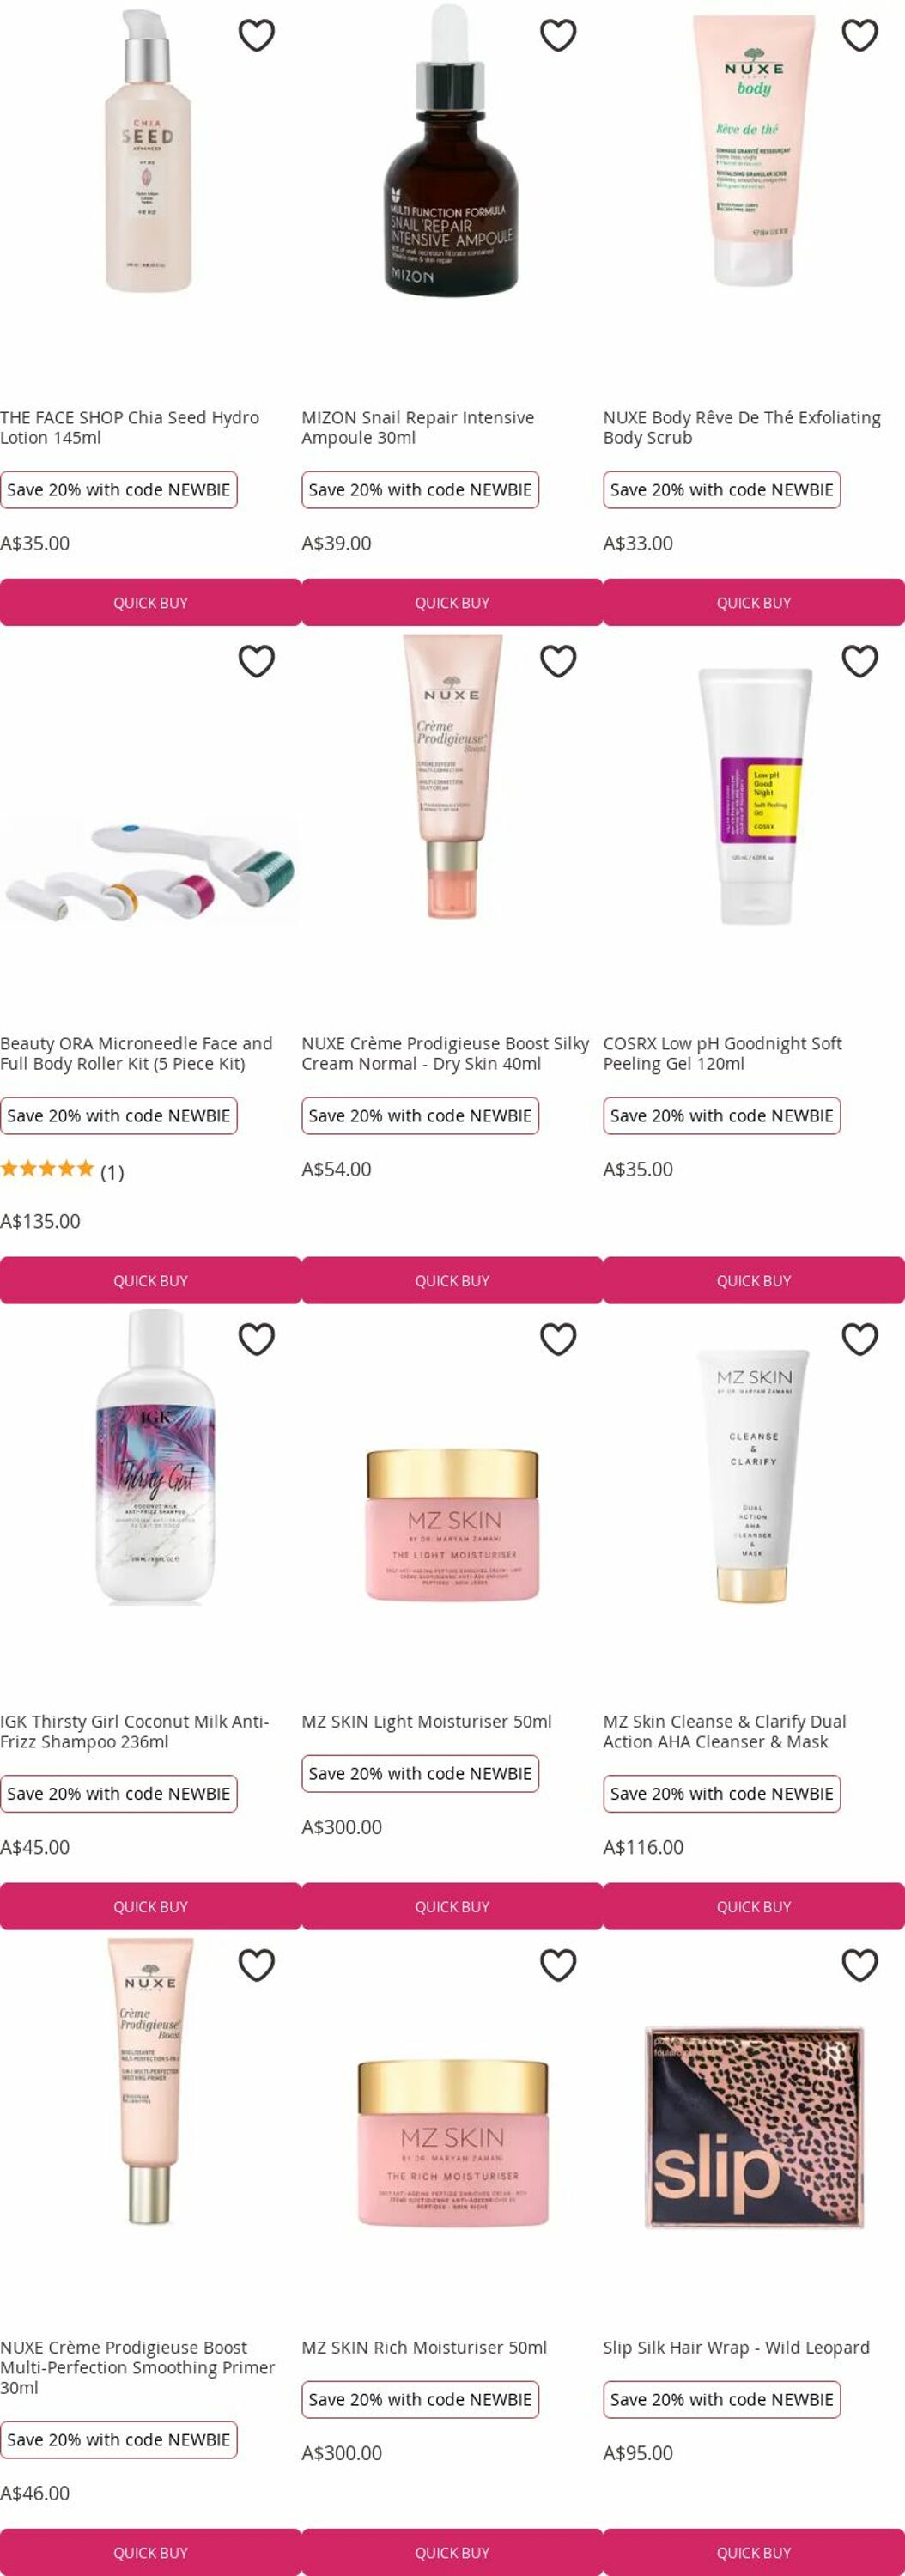
Task: Open Beauty ORA Microneedle Roller Kit title
Action: pos(136,1053)
